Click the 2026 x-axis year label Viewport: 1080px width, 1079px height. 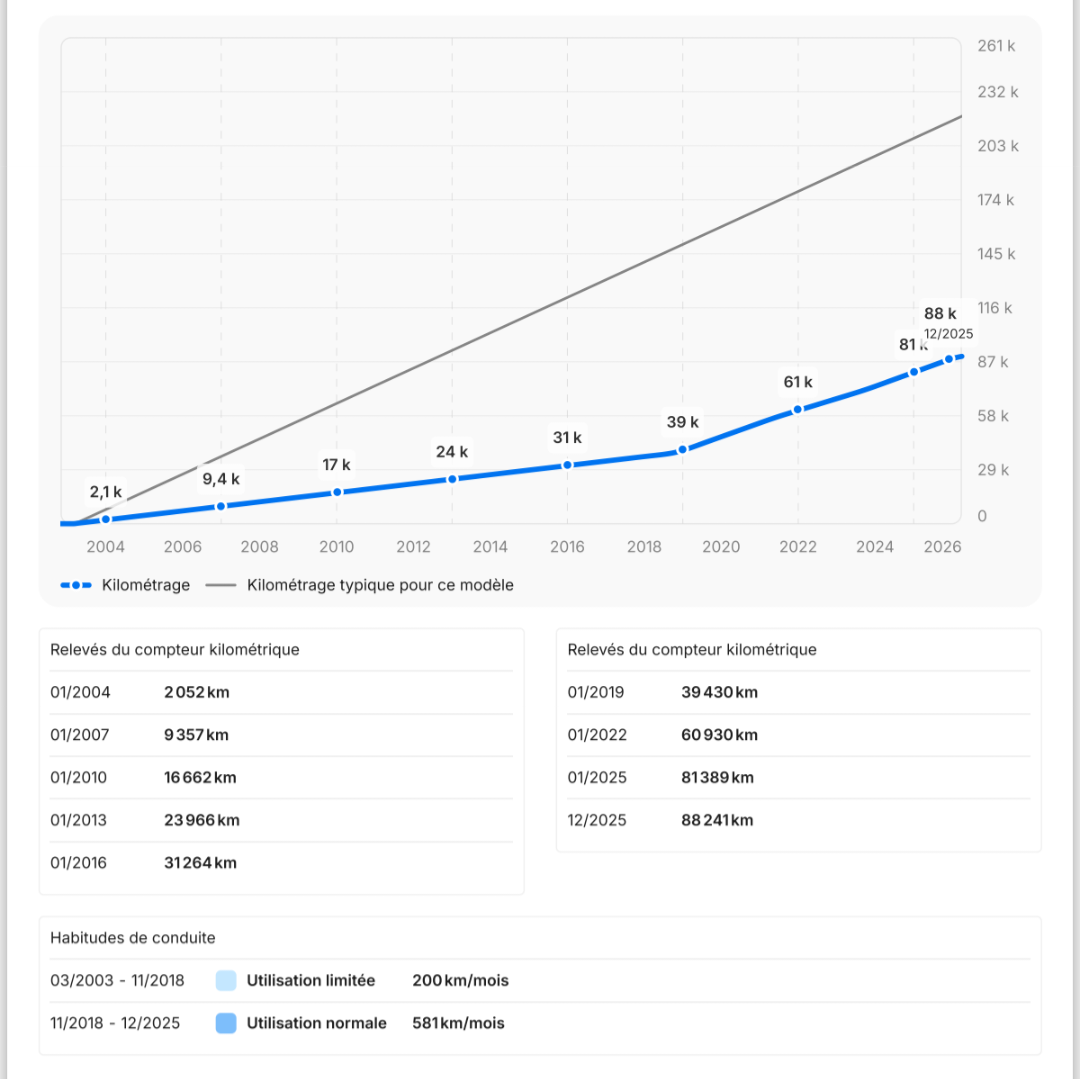942,547
